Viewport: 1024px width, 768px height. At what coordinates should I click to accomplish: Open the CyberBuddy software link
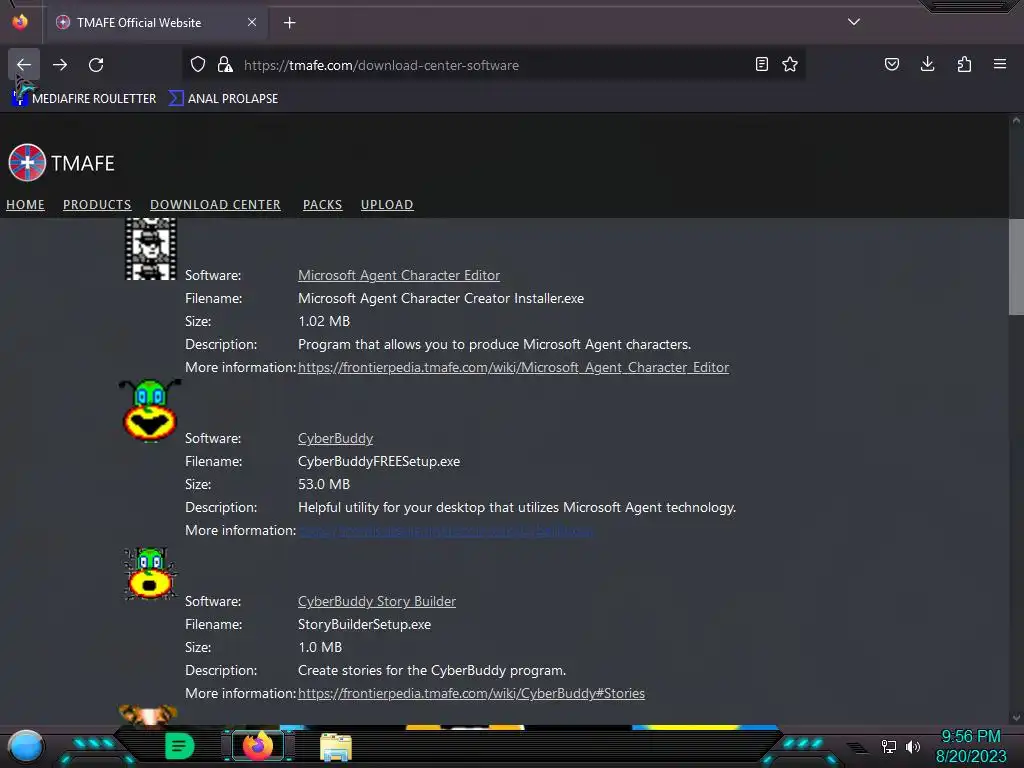tap(336, 439)
